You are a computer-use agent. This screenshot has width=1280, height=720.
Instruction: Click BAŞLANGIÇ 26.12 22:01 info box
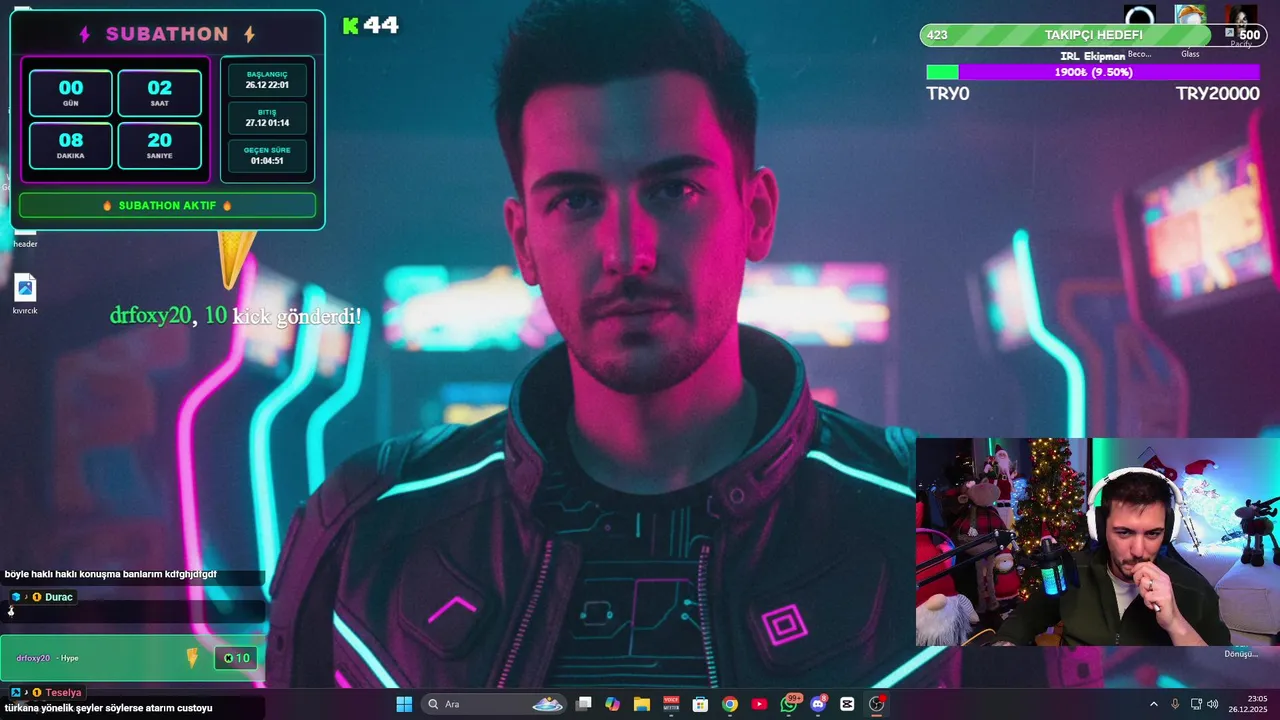[x=267, y=80]
